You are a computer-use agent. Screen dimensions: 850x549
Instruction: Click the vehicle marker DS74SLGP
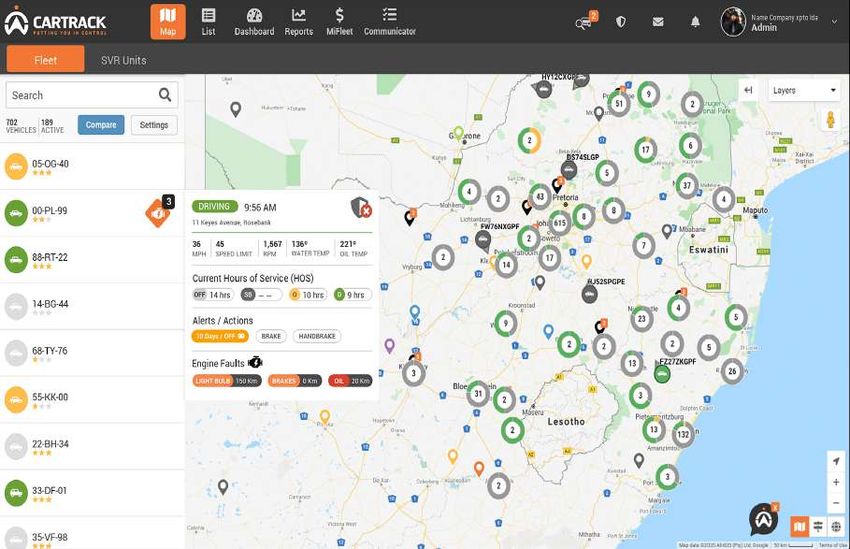569,170
